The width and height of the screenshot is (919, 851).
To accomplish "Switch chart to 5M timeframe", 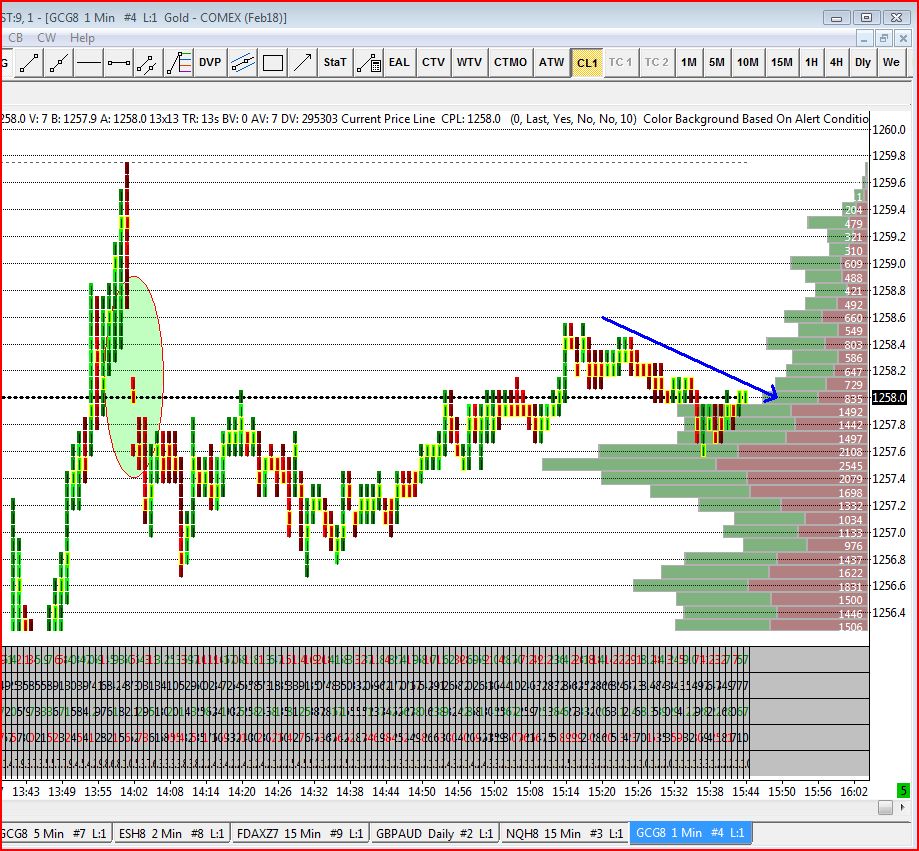I will point(717,62).
